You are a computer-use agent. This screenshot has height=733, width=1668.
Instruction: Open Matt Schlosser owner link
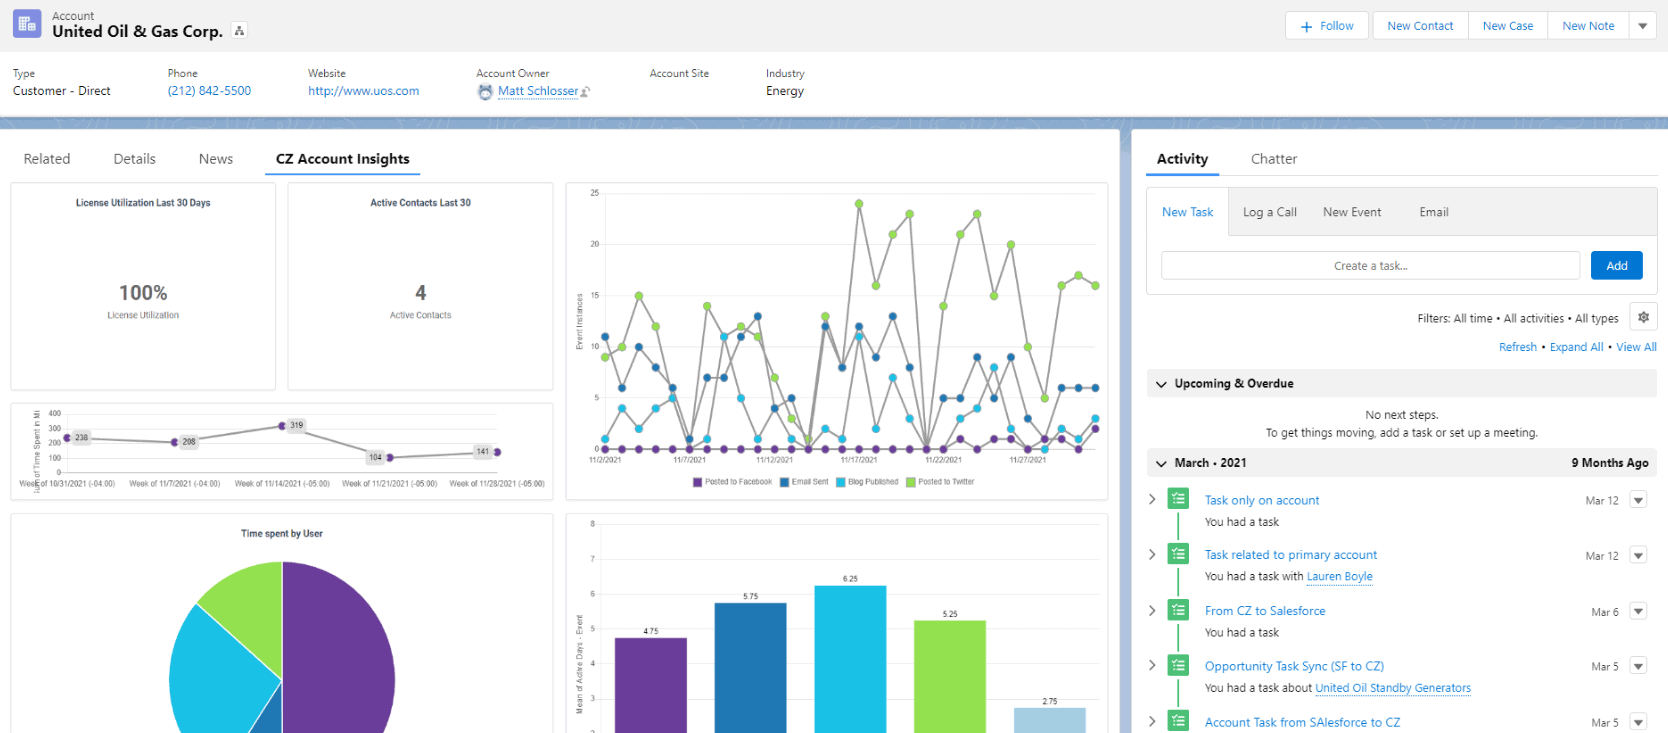pyautogui.click(x=538, y=91)
